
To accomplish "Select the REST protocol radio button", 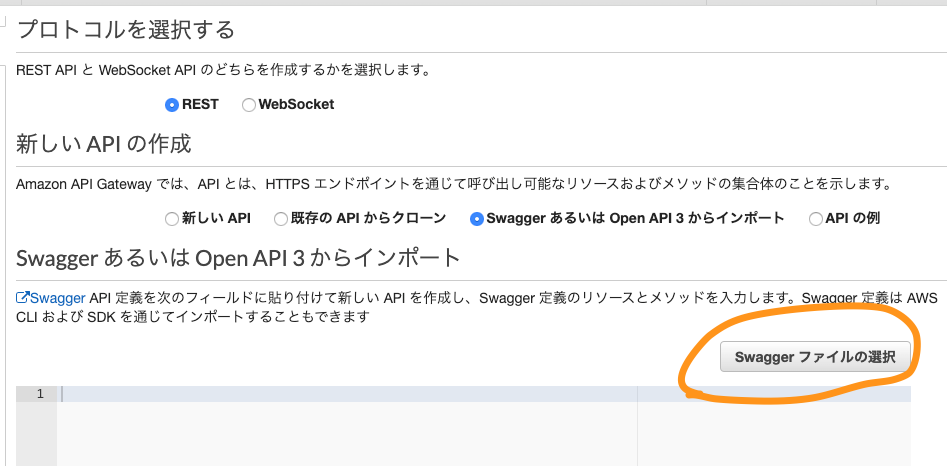I will [x=172, y=105].
